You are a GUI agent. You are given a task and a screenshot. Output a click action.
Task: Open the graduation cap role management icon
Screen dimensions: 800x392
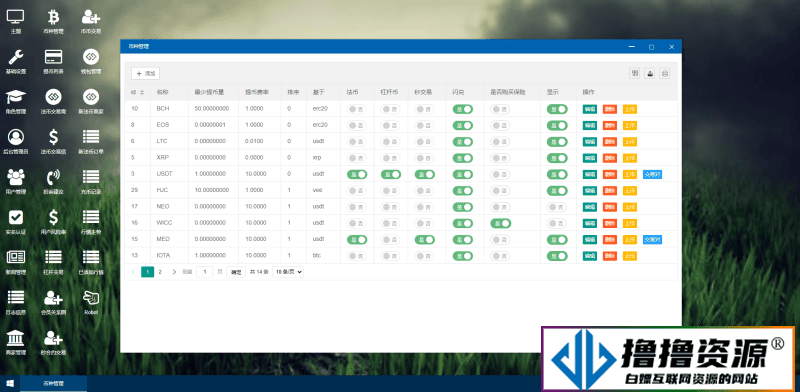pos(16,101)
